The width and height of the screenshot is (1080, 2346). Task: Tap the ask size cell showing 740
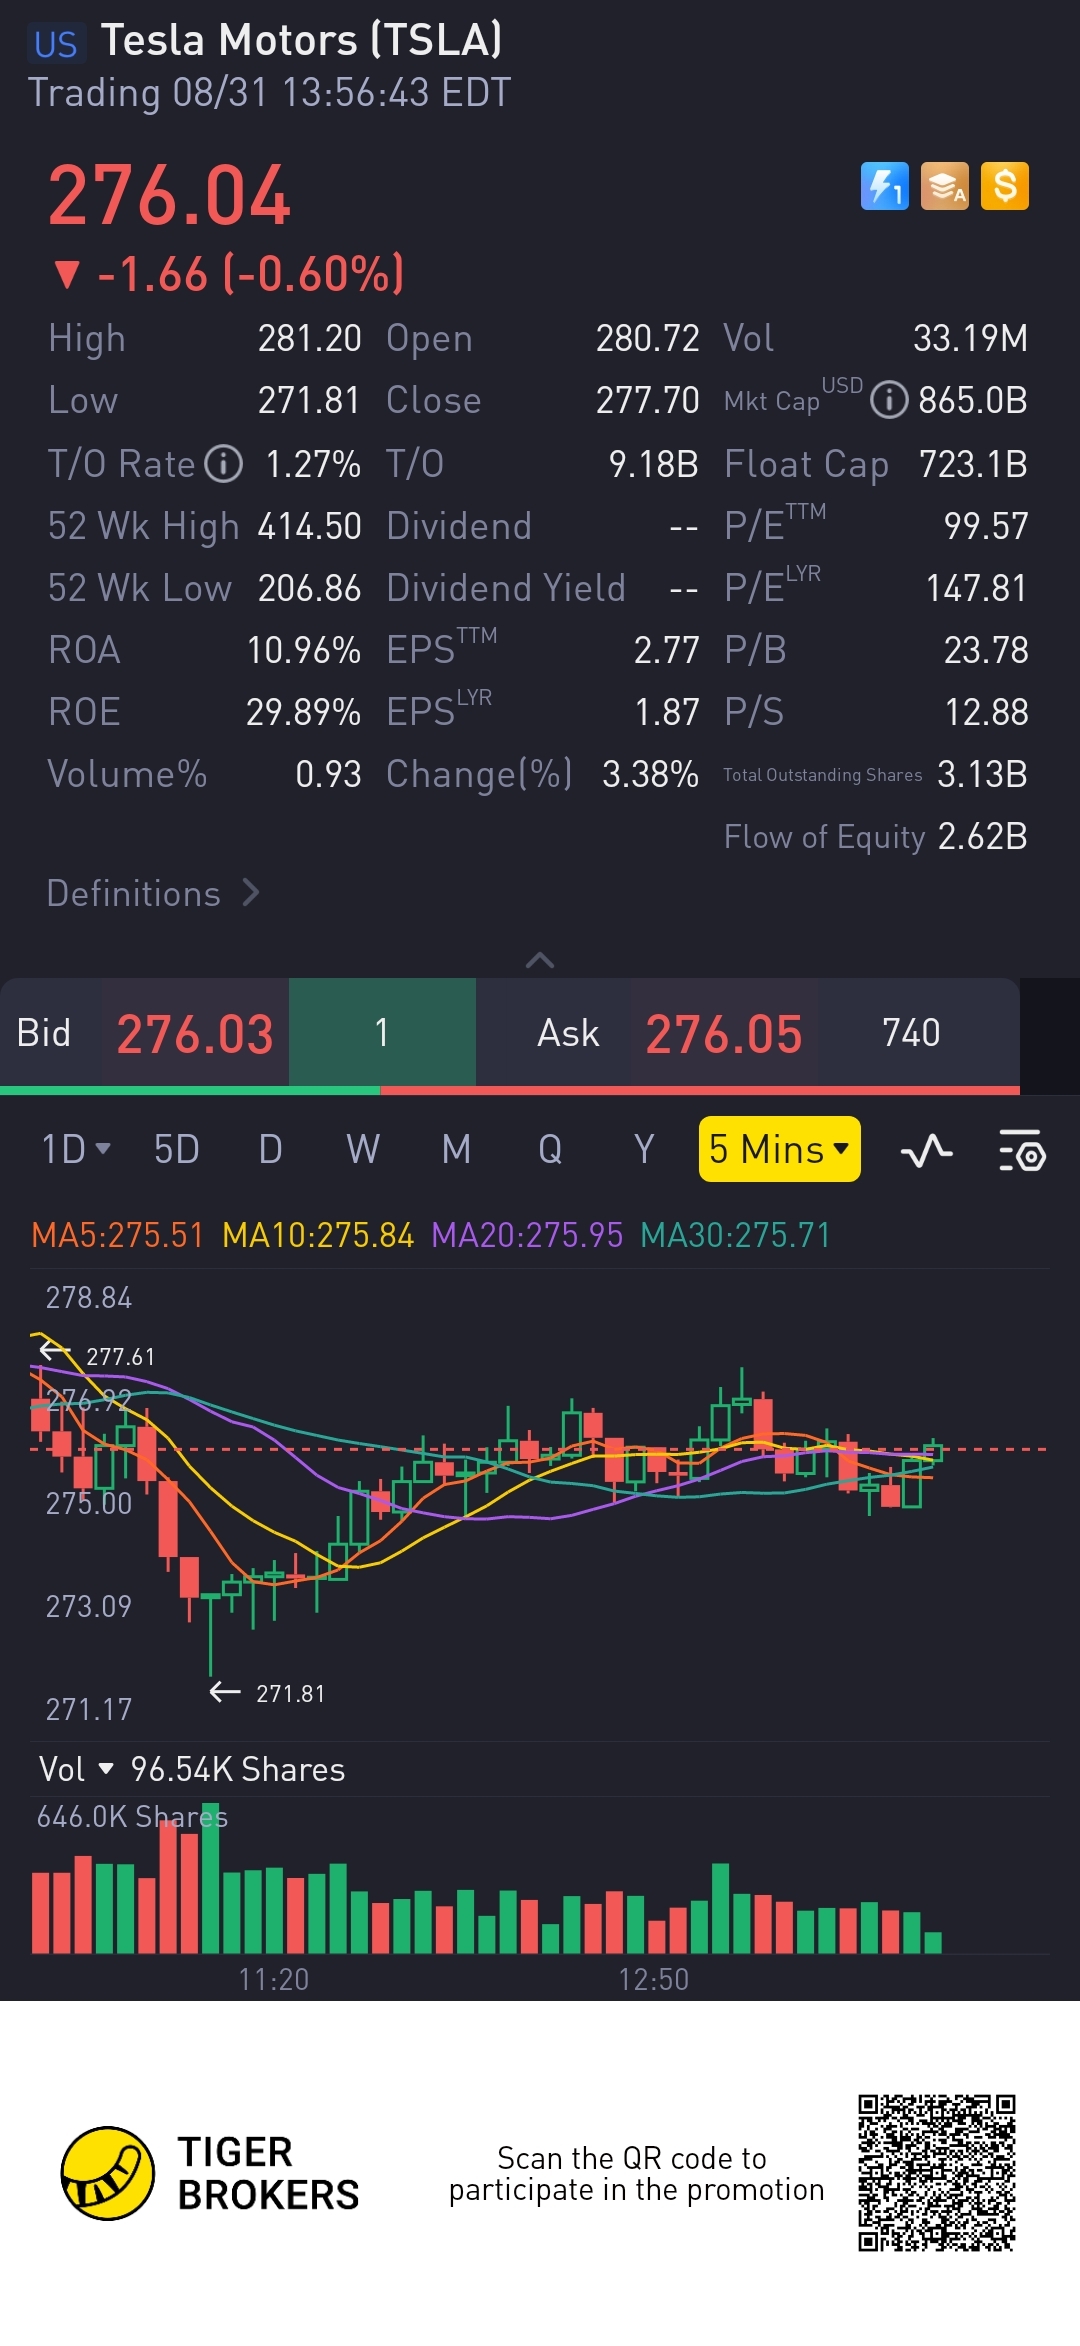(911, 1032)
